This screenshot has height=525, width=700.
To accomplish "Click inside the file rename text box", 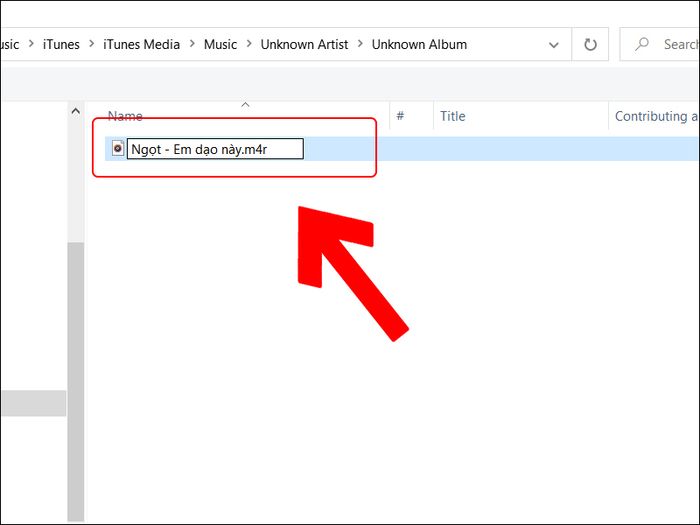I will coord(215,149).
